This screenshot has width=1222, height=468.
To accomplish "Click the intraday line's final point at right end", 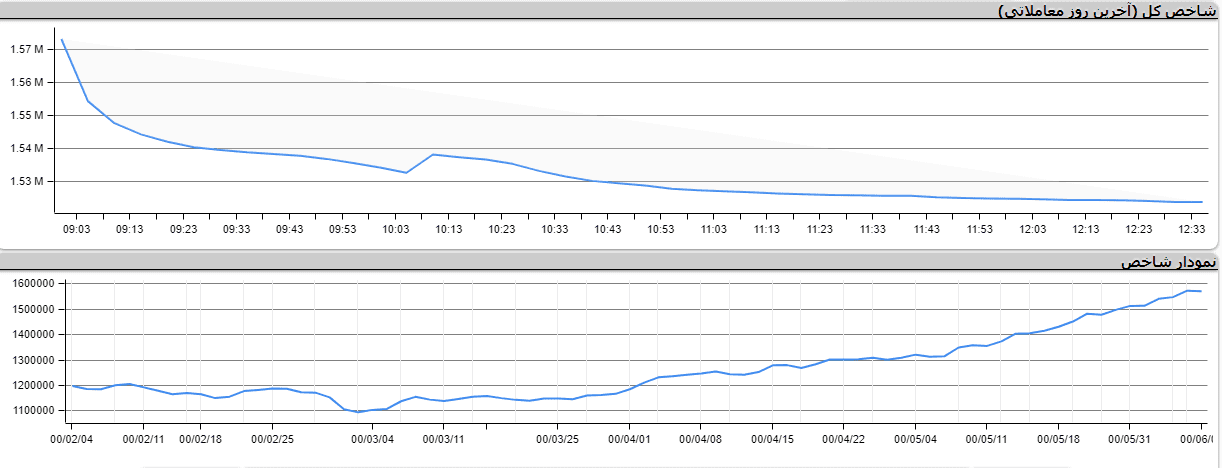I will point(1200,202).
